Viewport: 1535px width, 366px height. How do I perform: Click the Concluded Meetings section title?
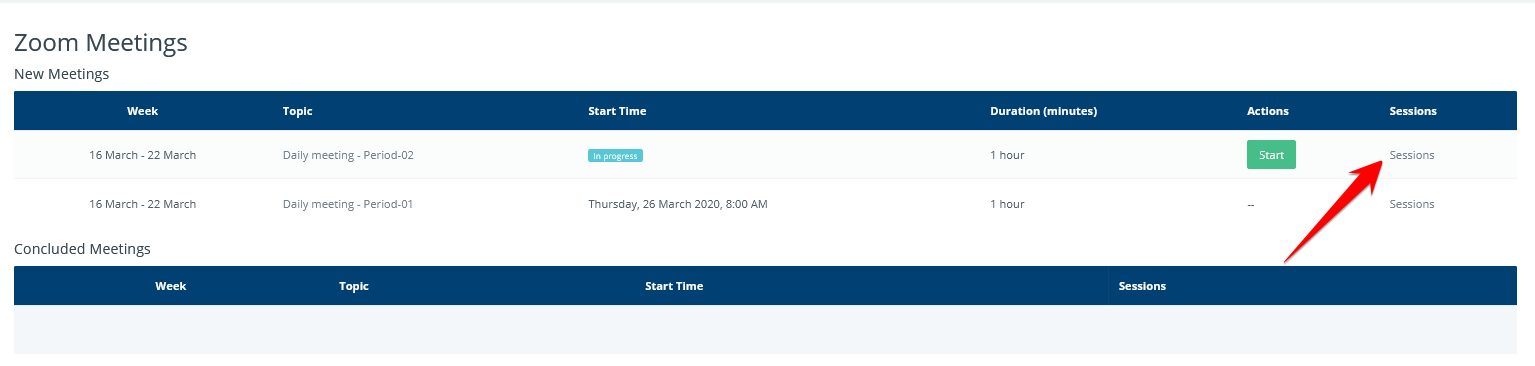pyautogui.click(x=82, y=249)
